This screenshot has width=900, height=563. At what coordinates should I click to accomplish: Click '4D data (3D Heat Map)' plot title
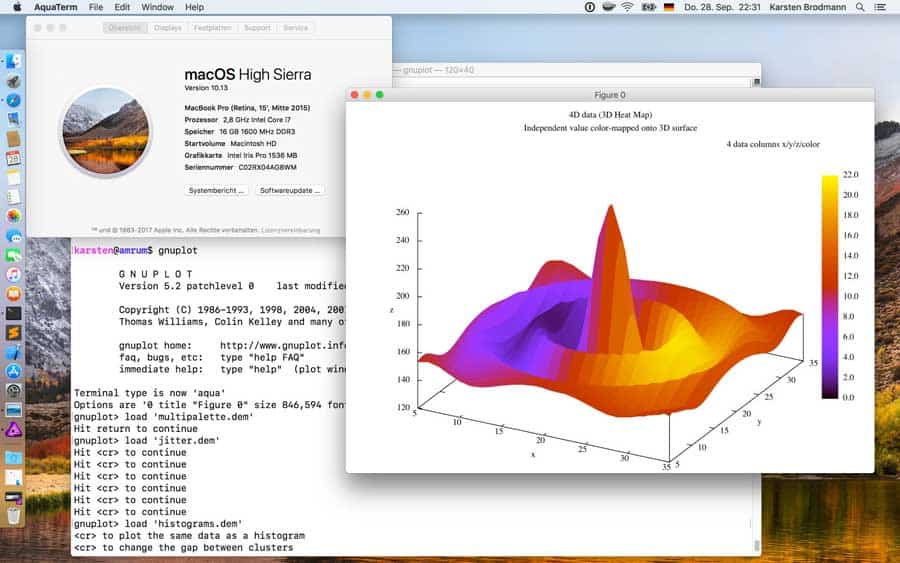click(610, 115)
